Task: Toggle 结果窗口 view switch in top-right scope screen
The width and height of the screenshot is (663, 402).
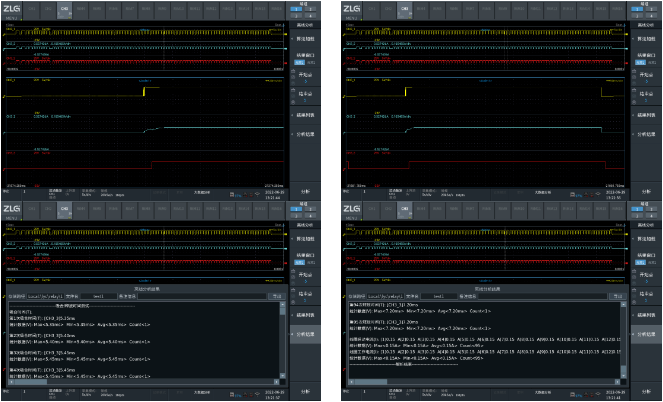Action: [645, 62]
